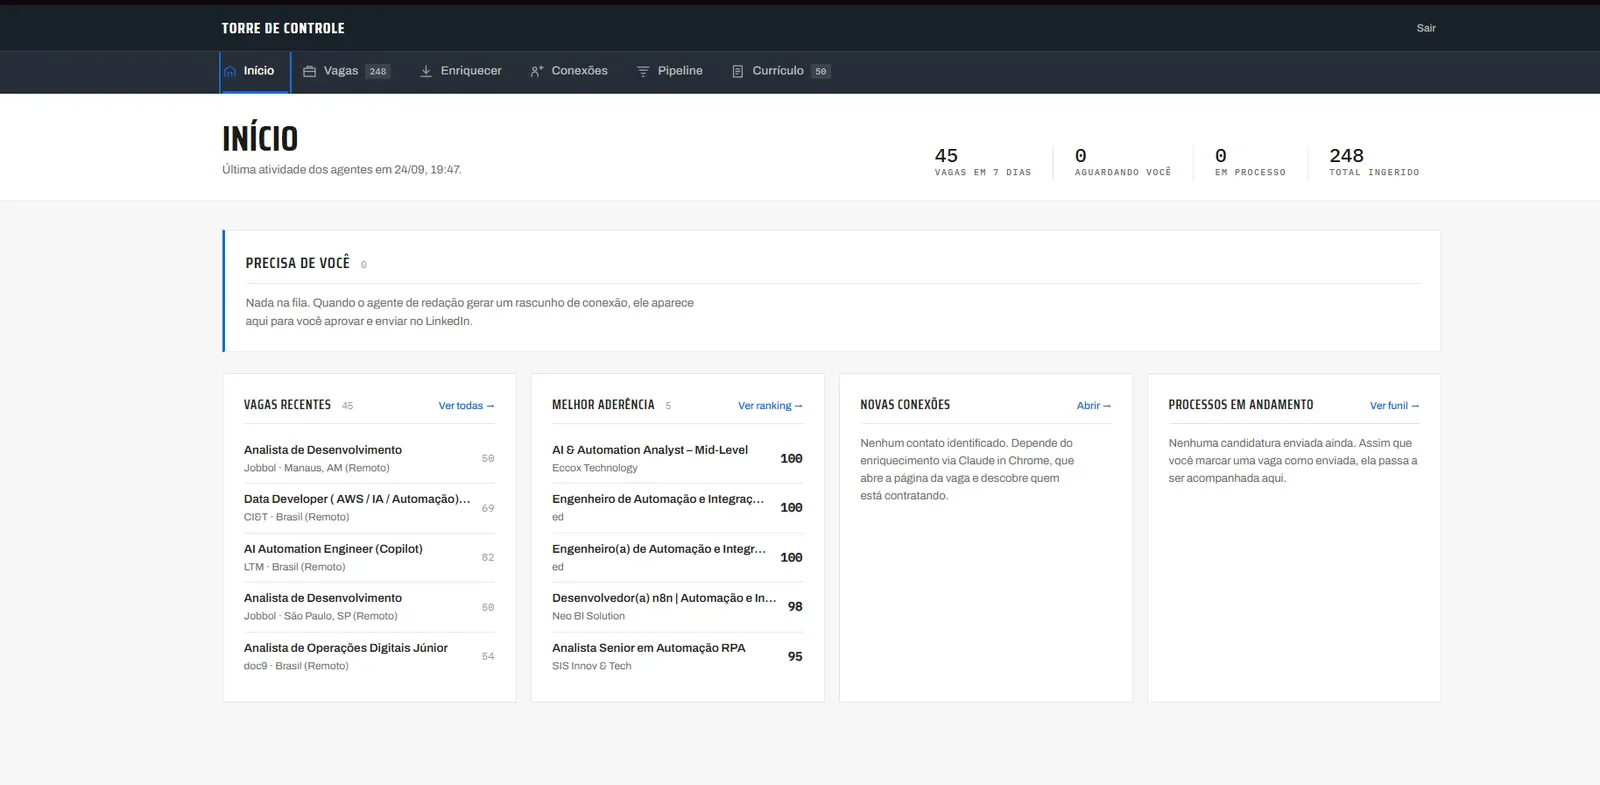
Task: Open Analista Senior em Automação RPA row
Action: point(677,656)
